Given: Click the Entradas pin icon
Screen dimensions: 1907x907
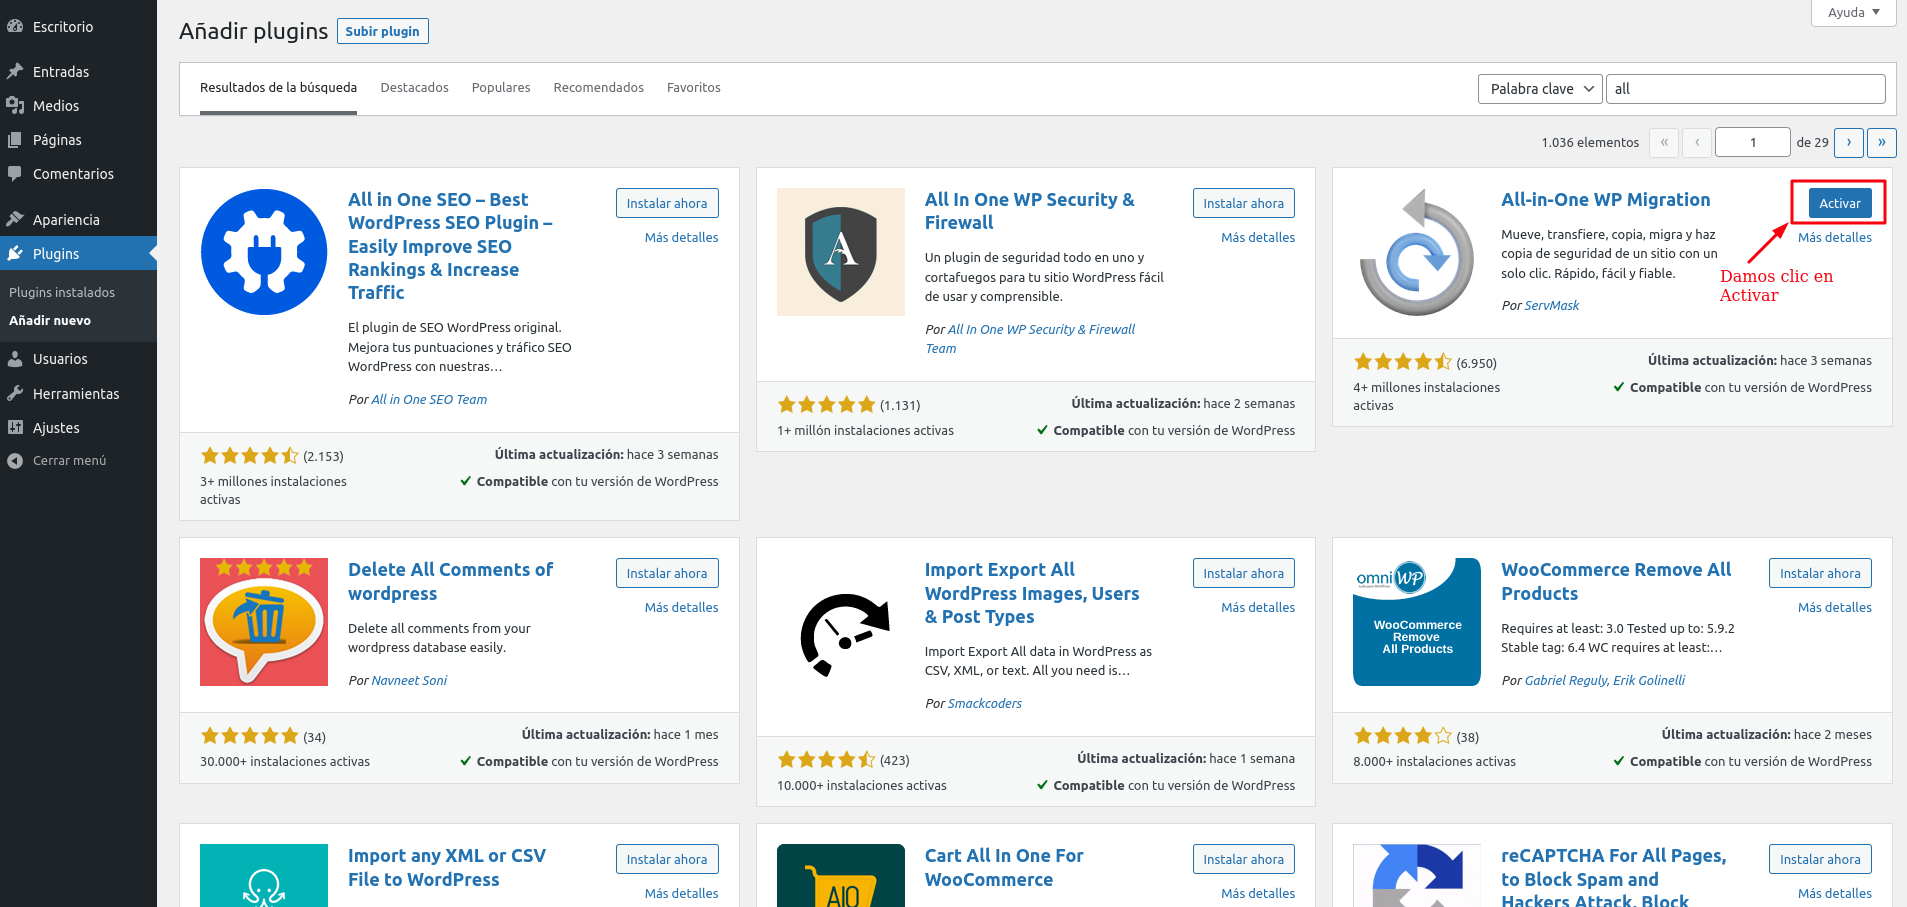Looking at the screenshot, I should click(x=15, y=72).
